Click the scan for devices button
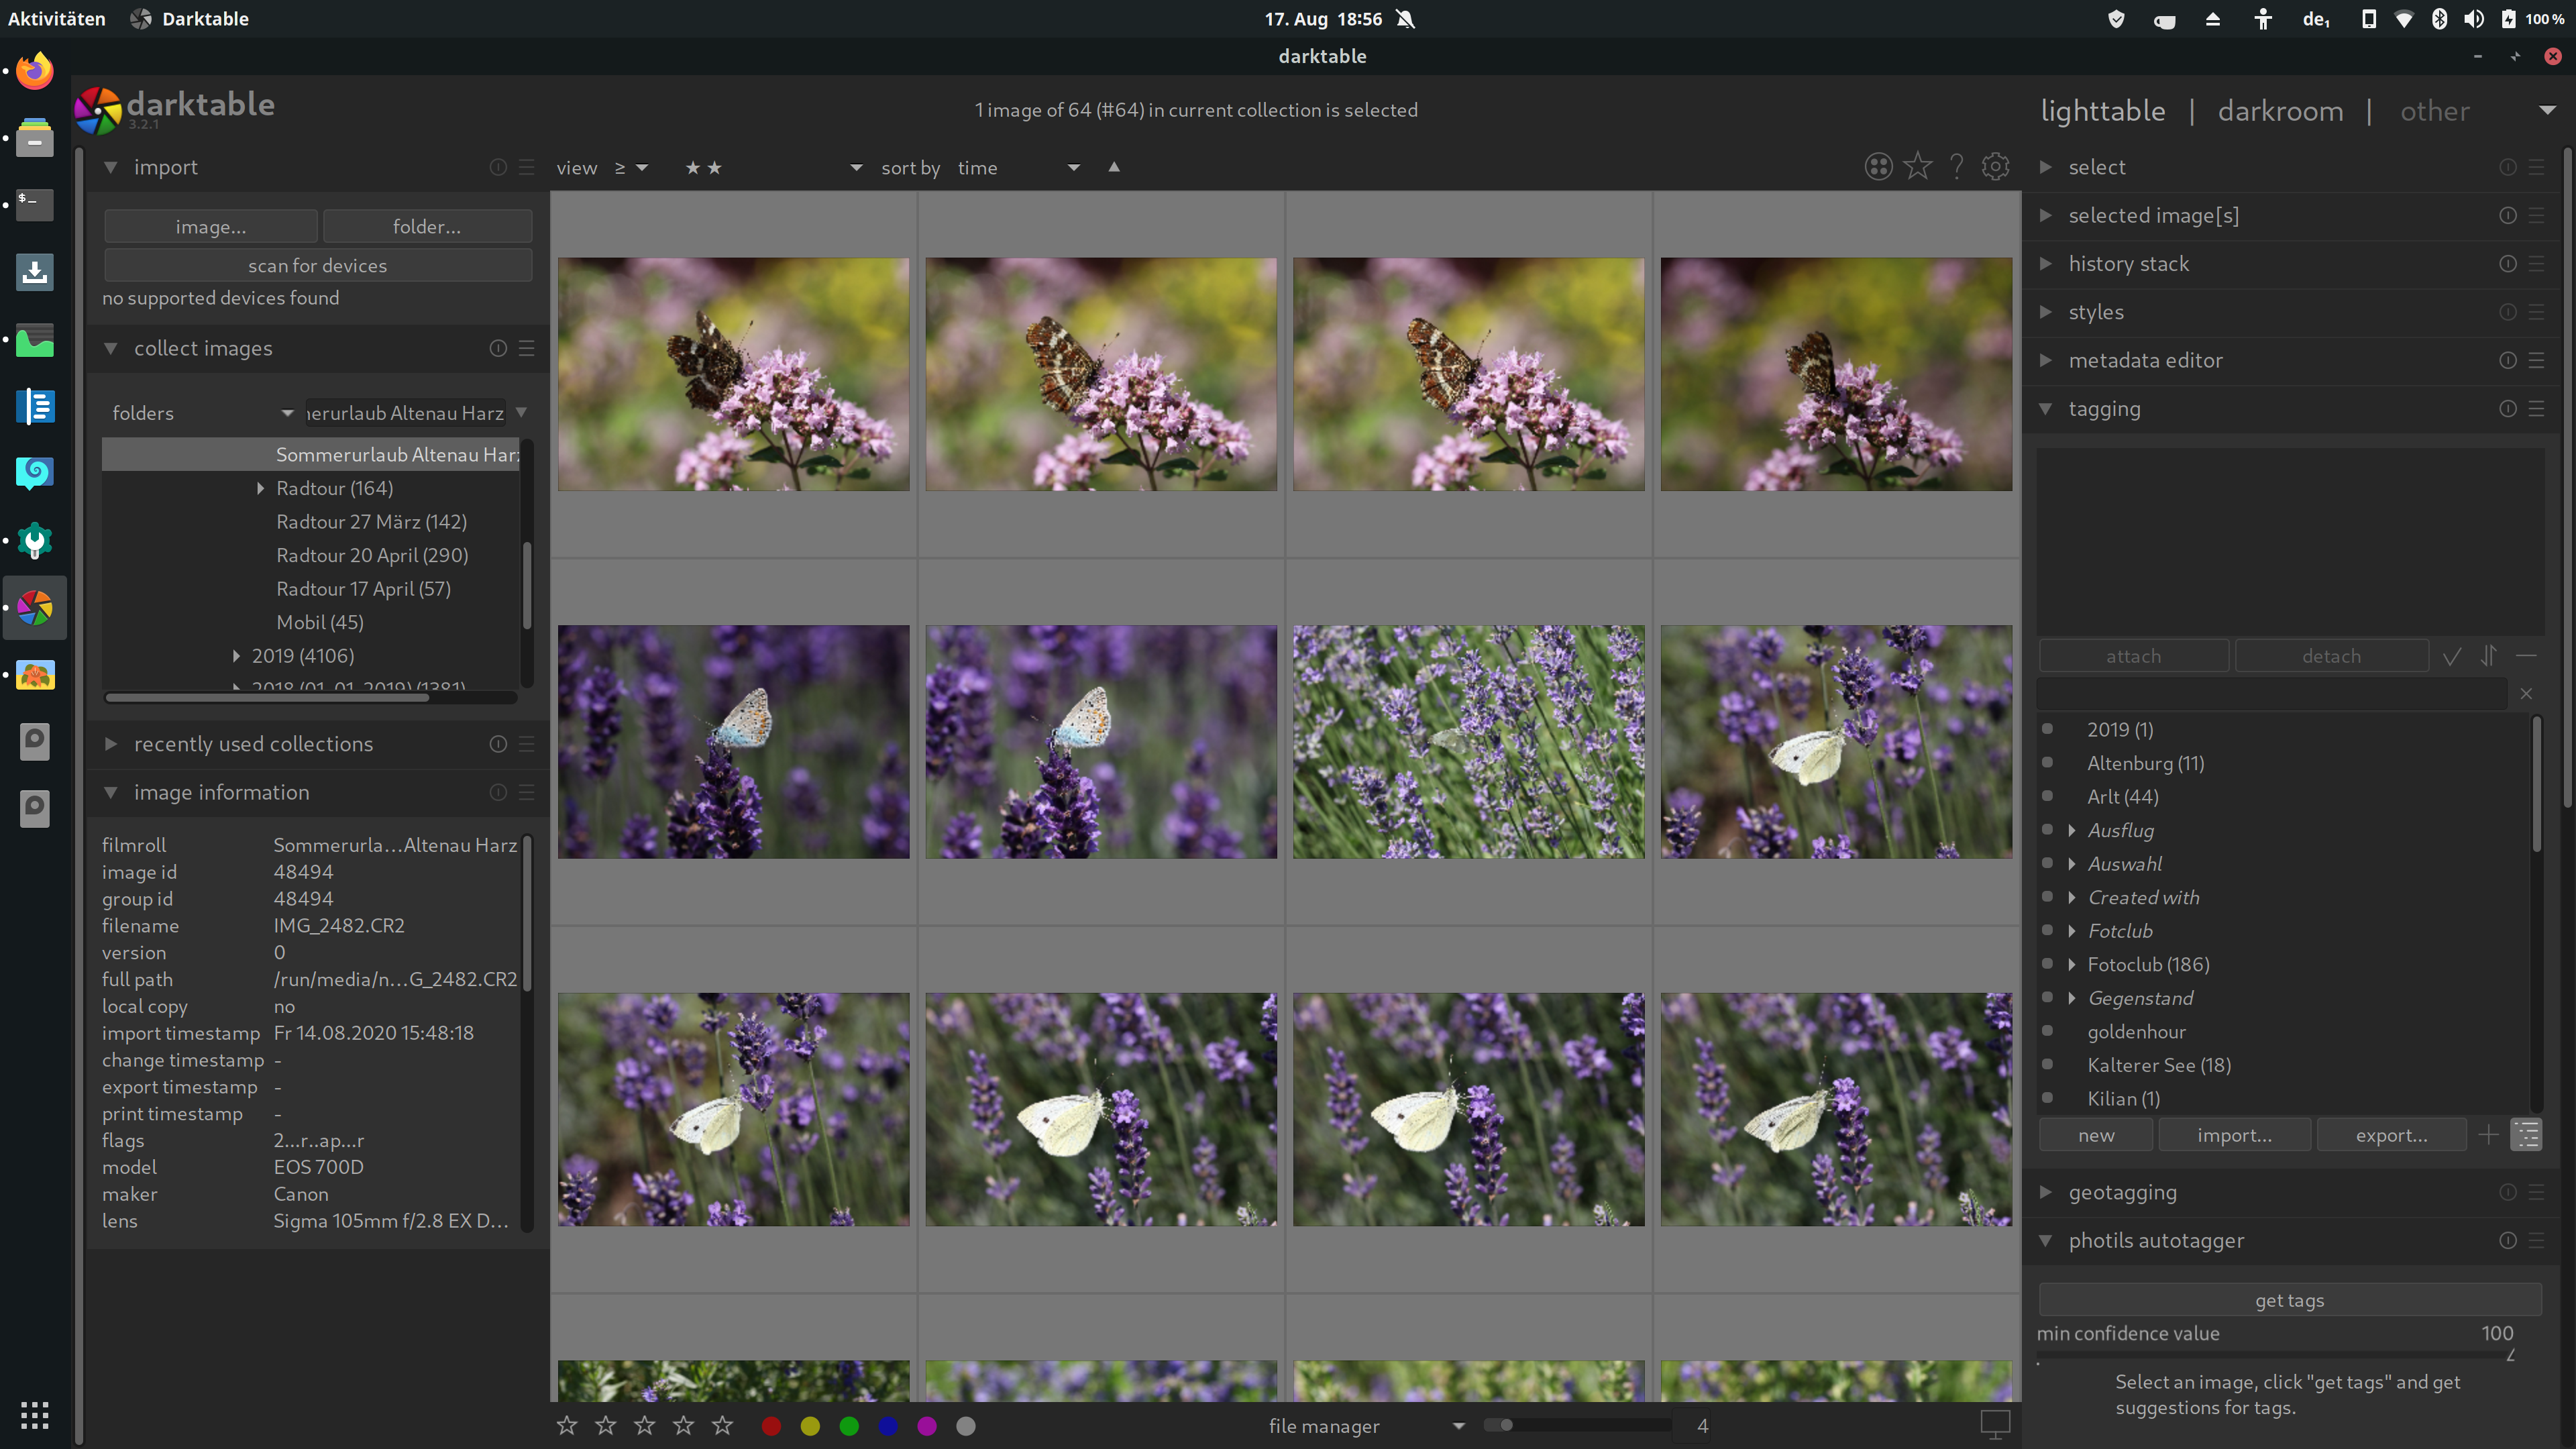Viewport: 2576px width, 1449px height. coord(317,265)
